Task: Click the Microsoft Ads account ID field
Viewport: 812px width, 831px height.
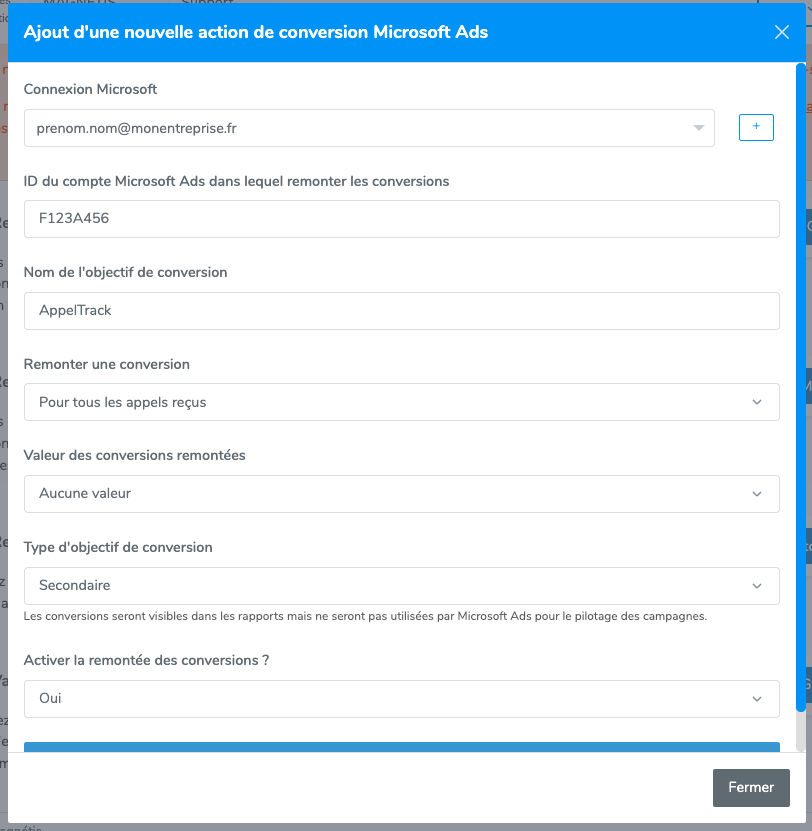Action: pyautogui.click(x=401, y=219)
